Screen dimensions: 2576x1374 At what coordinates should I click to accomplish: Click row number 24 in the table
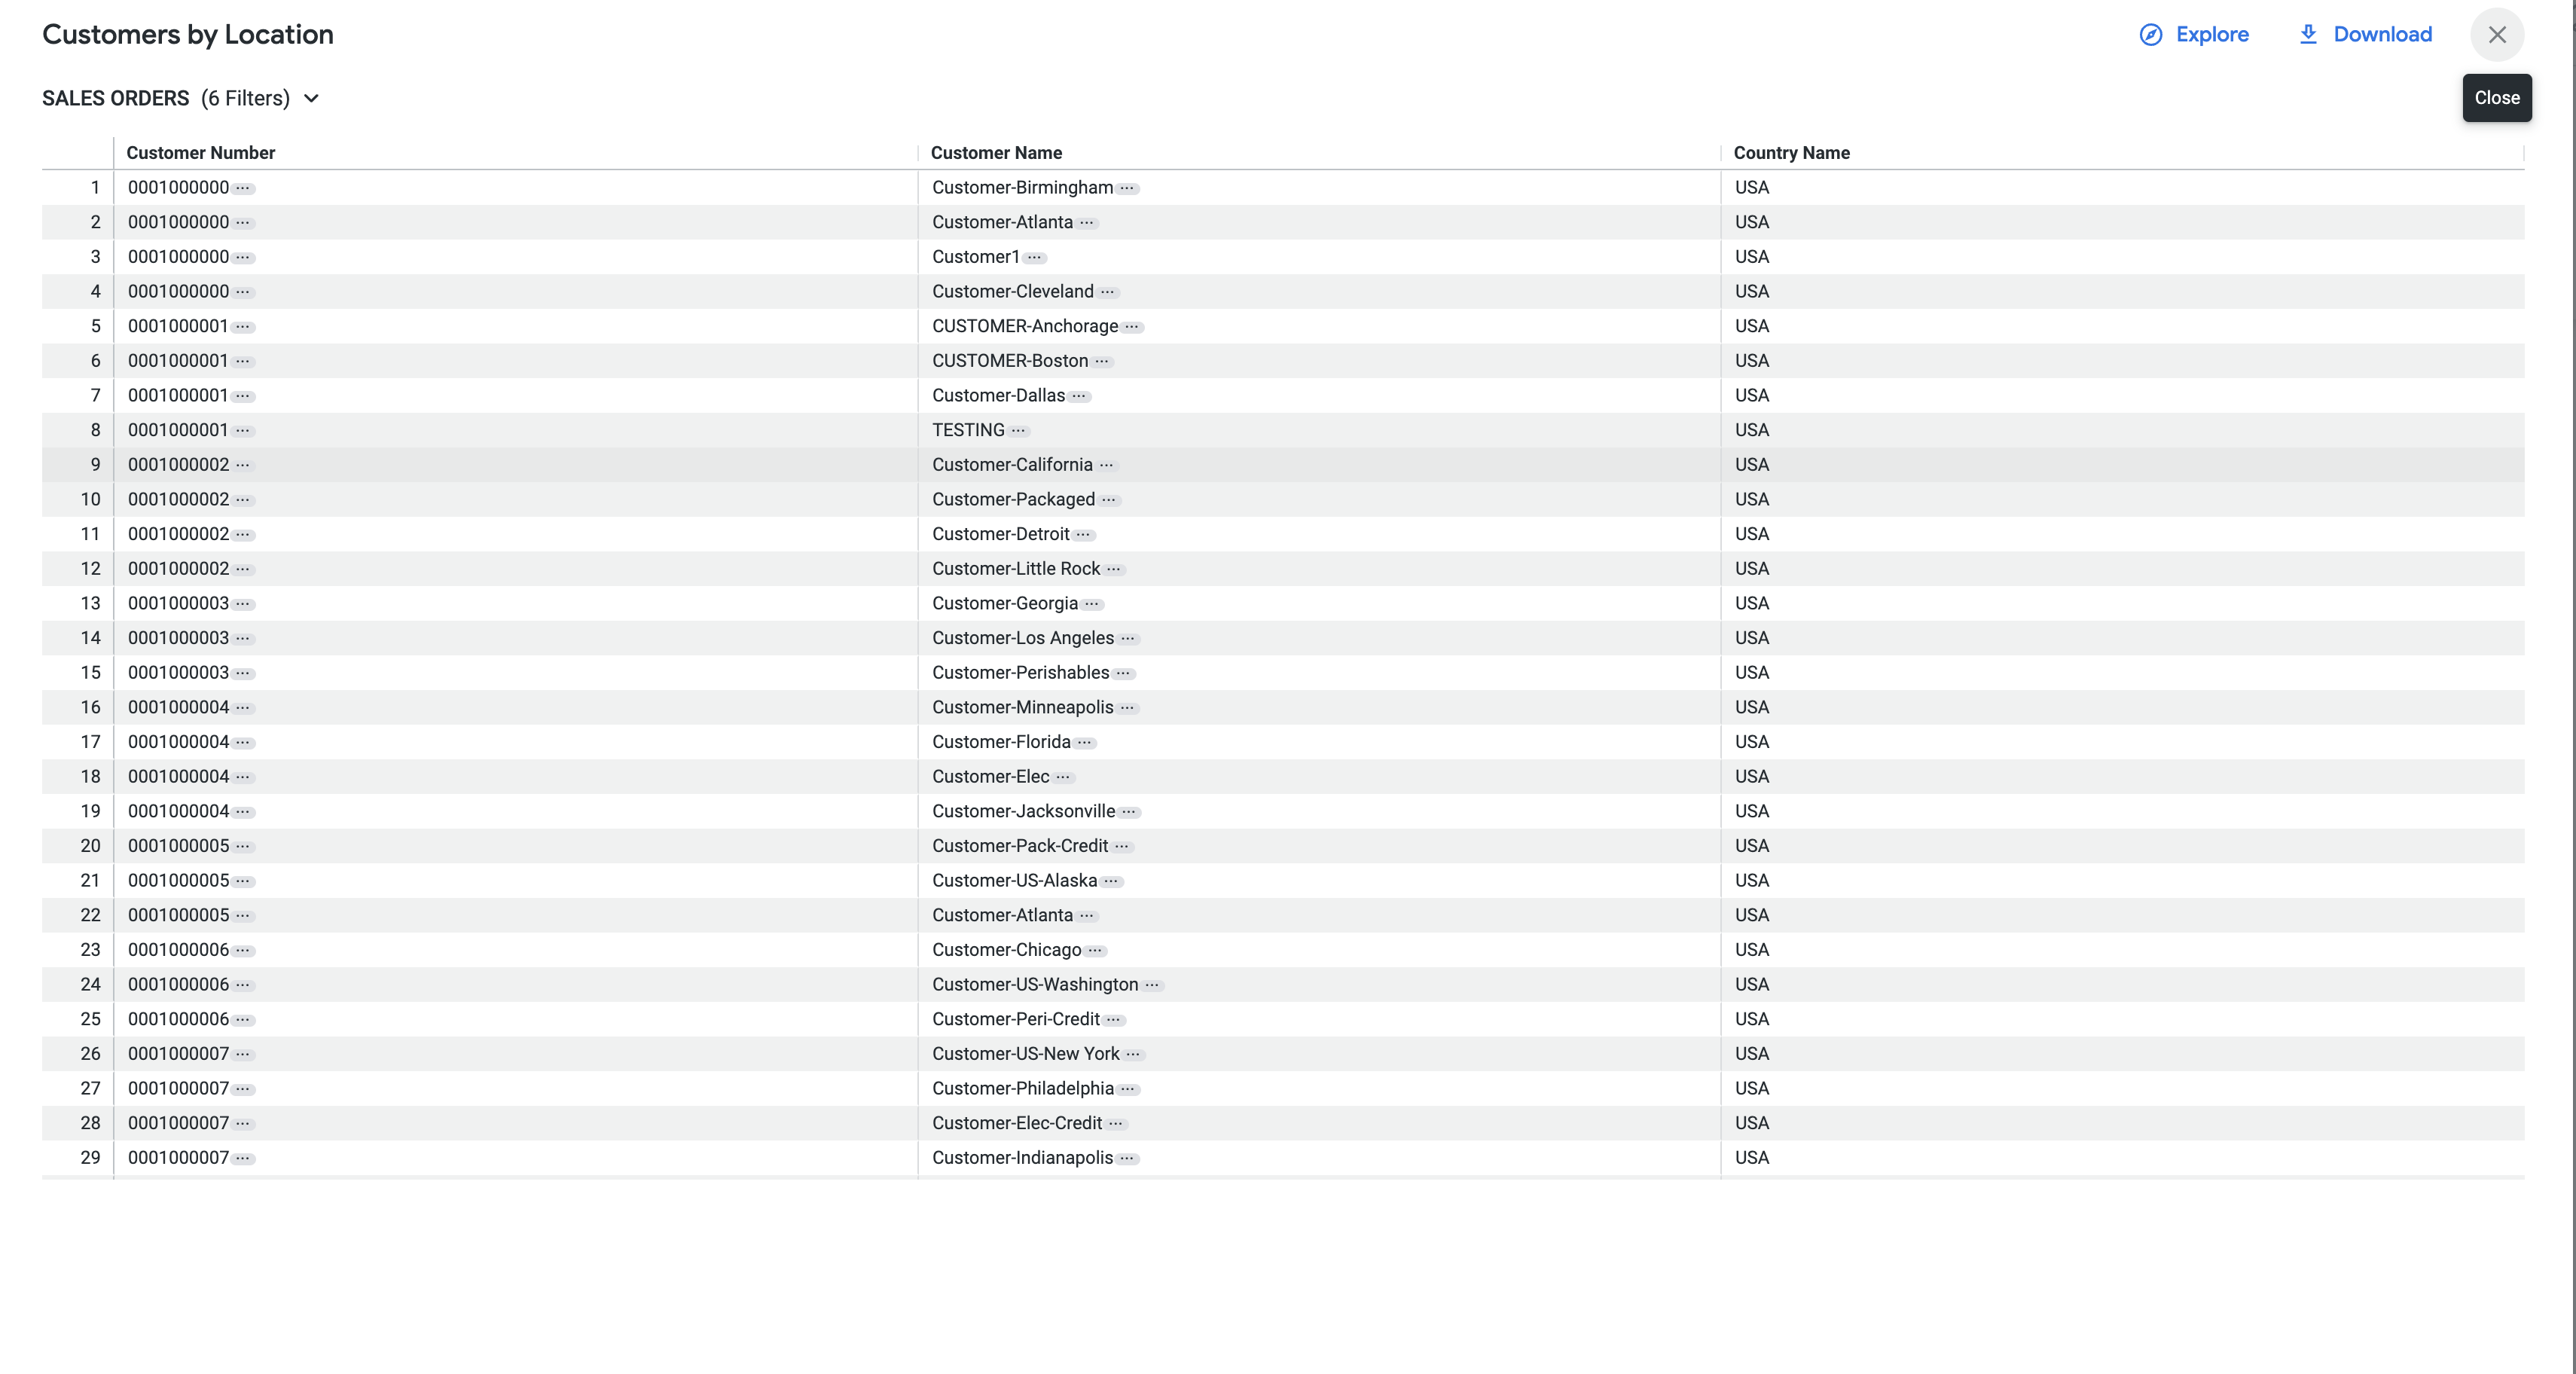tap(91, 984)
